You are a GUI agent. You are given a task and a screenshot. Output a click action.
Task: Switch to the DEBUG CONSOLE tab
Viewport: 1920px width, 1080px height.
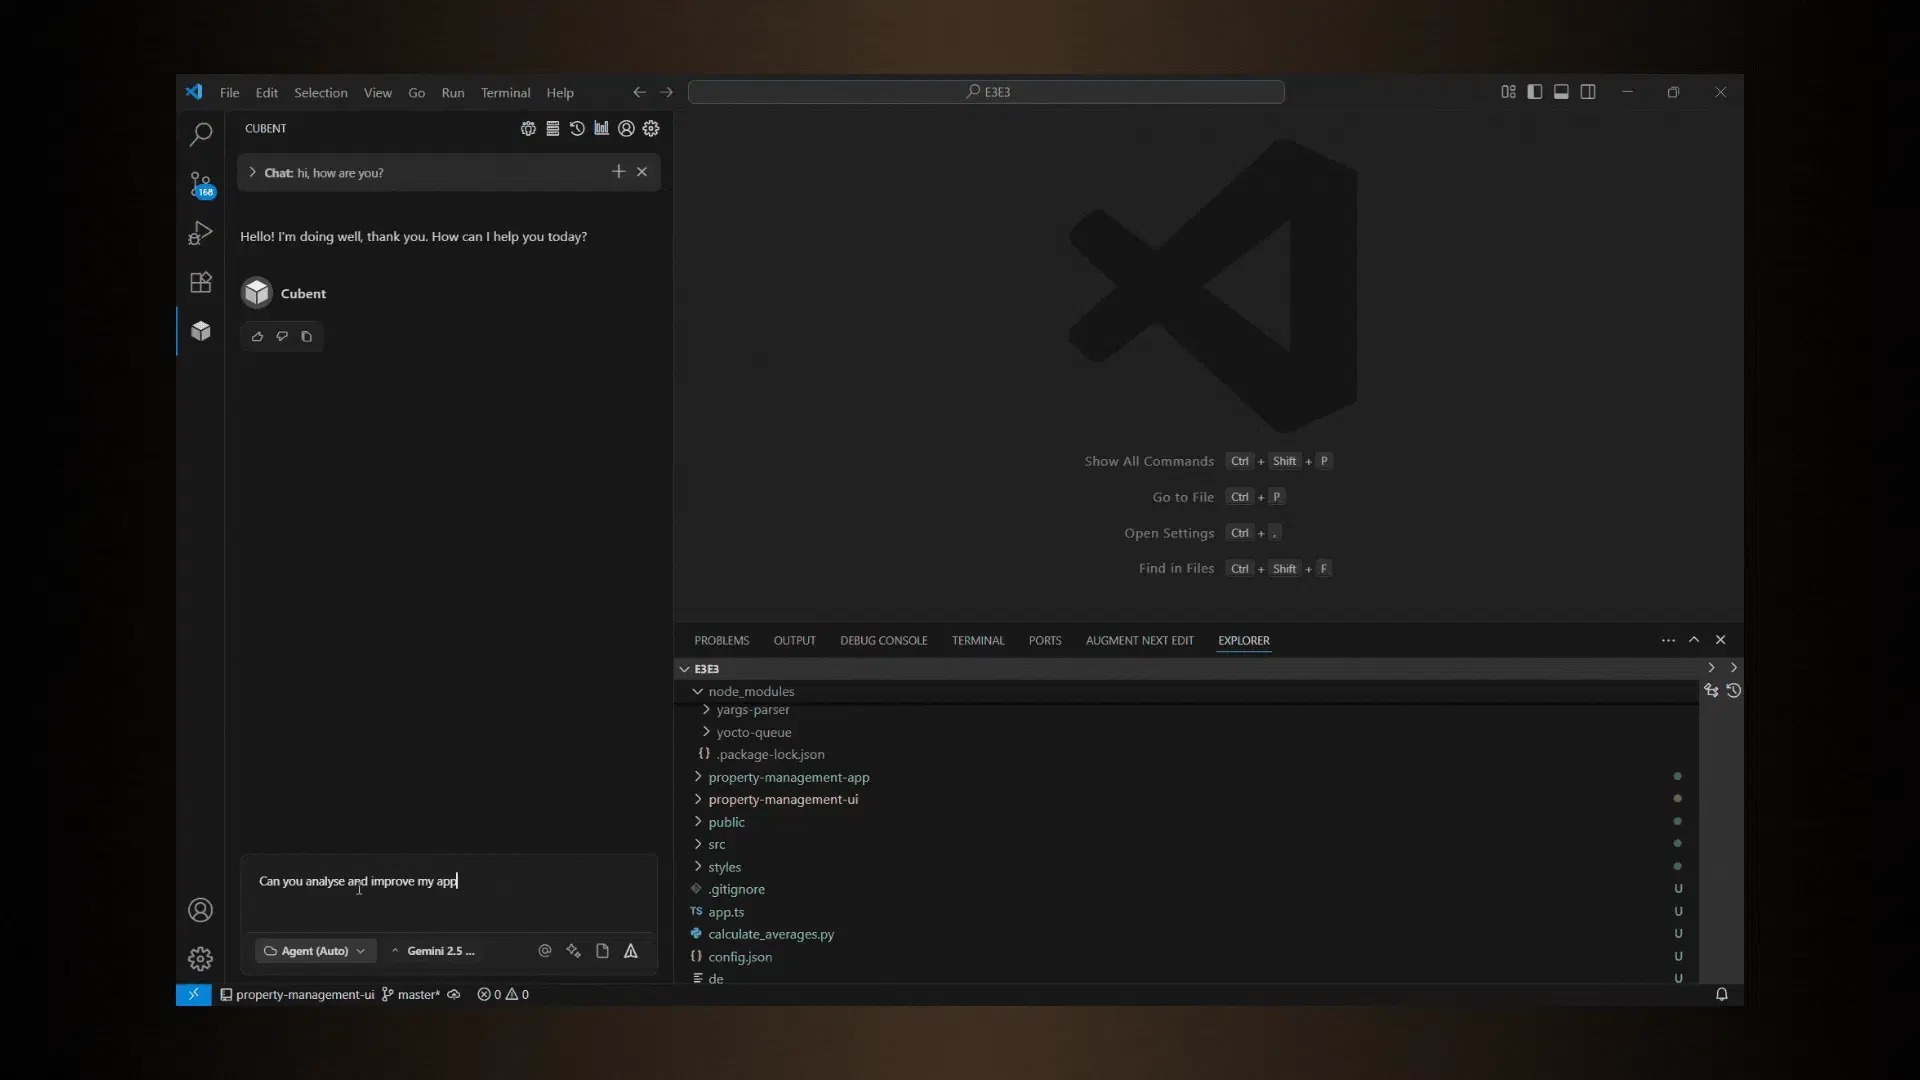[x=883, y=641]
